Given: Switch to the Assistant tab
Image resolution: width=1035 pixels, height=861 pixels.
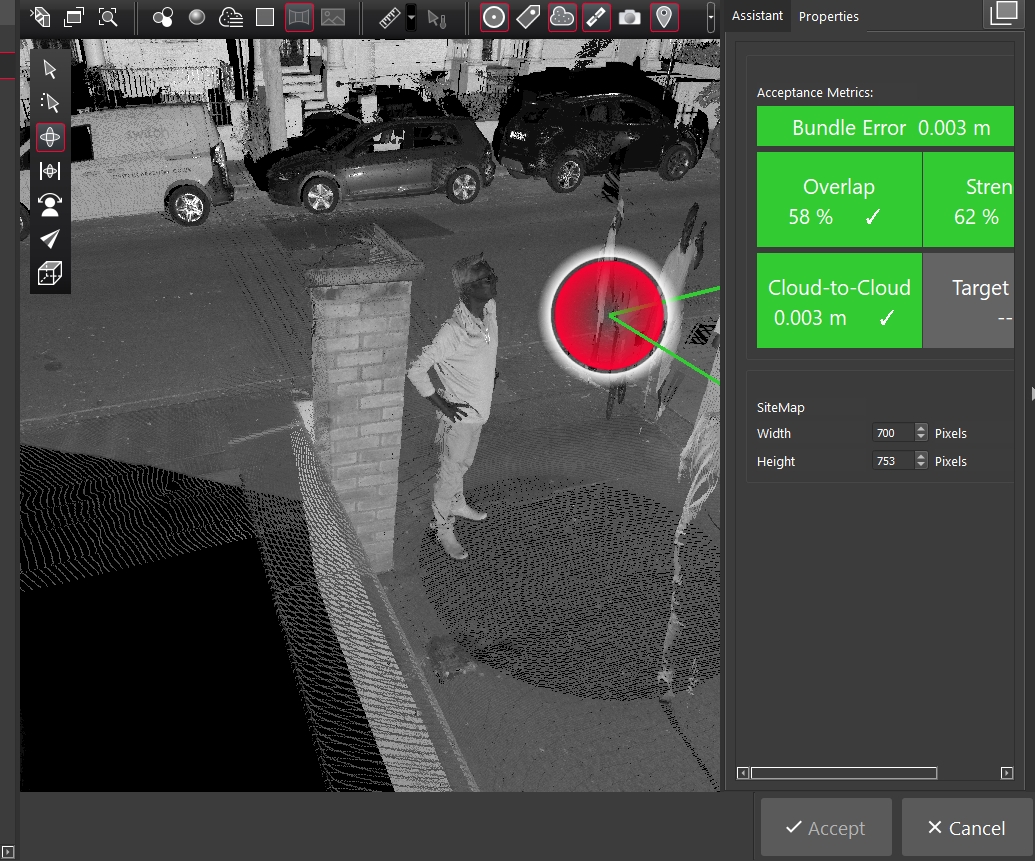Looking at the screenshot, I should pyautogui.click(x=757, y=16).
